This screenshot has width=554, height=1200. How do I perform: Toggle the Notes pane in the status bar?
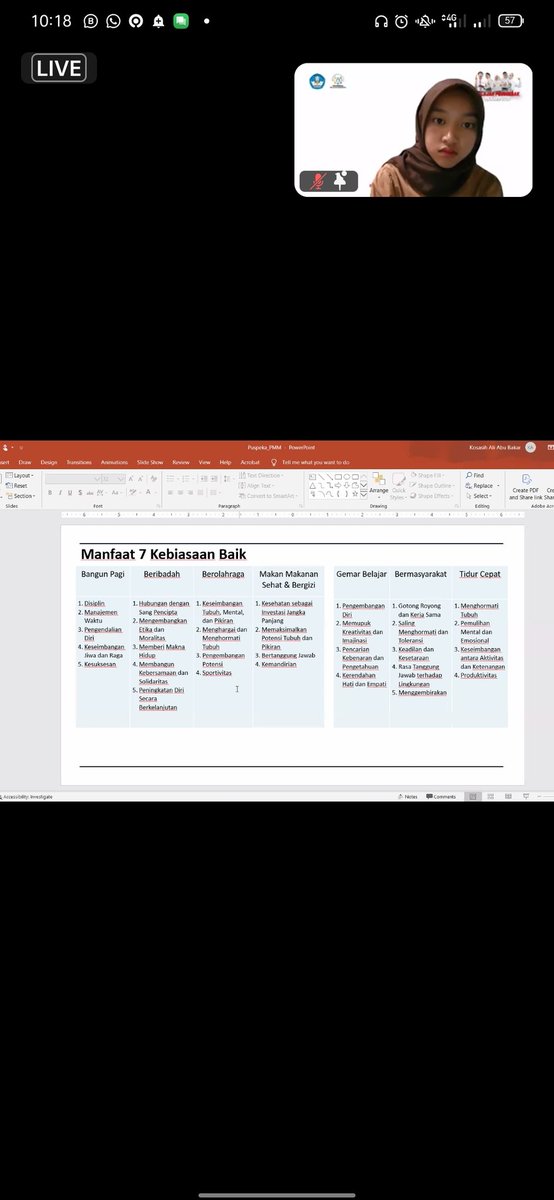[x=406, y=797]
